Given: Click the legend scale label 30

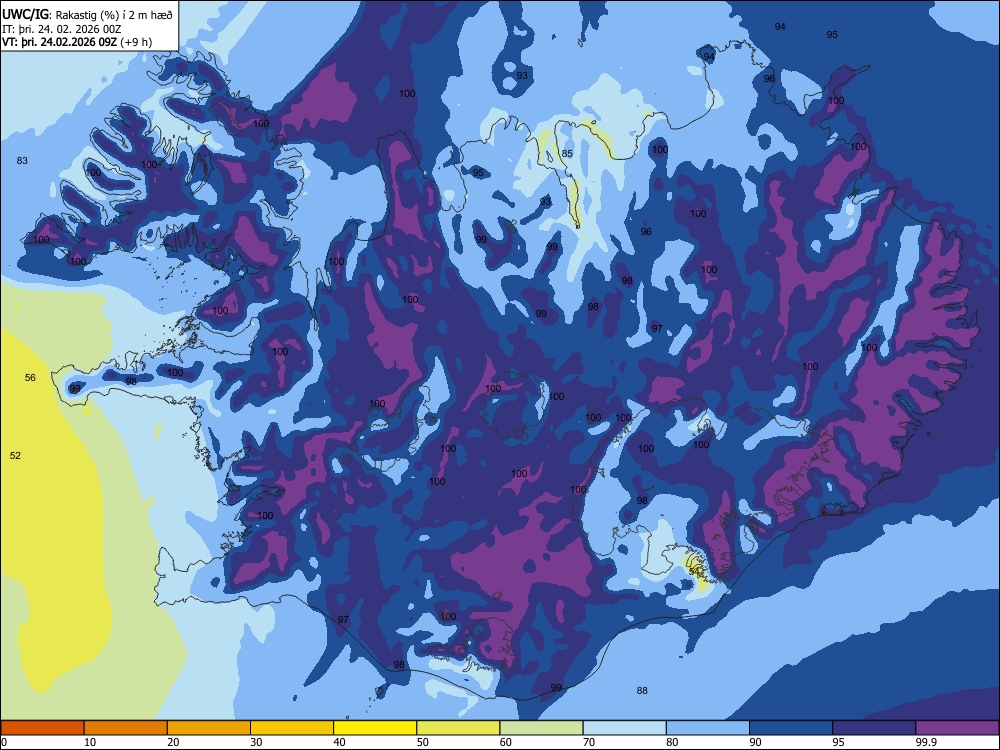Looking at the screenshot, I should point(256,742).
